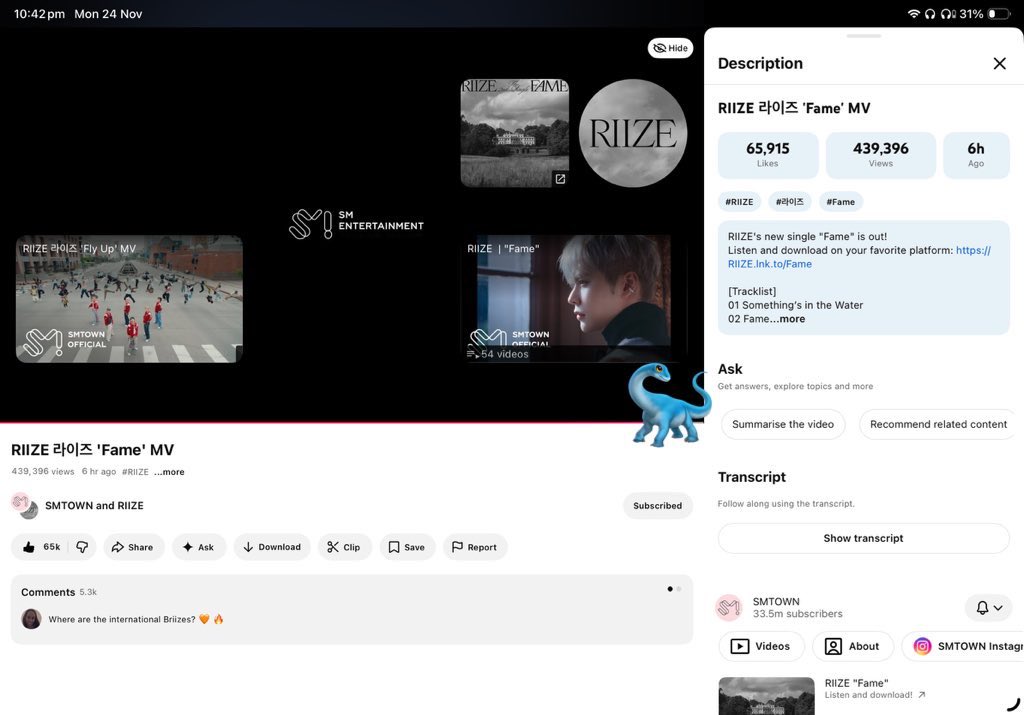The width and height of the screenshot is (1024, 715).
Task: Create a Clip from the video
Action: tap(344, 547)
